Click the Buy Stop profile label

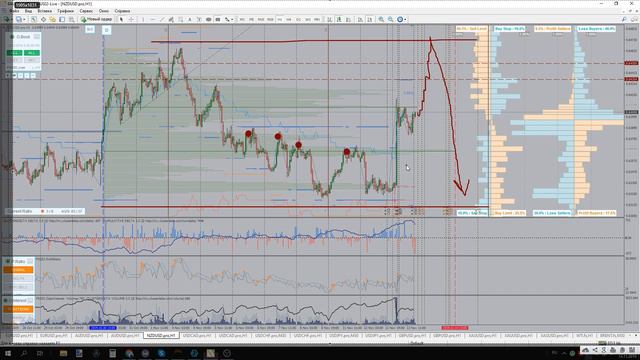tap(509, 29)
